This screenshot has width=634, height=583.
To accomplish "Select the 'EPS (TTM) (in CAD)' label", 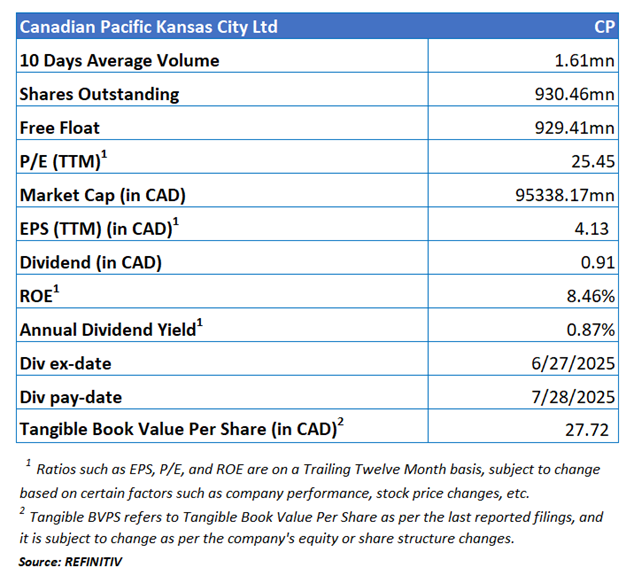I will [99, 228].
